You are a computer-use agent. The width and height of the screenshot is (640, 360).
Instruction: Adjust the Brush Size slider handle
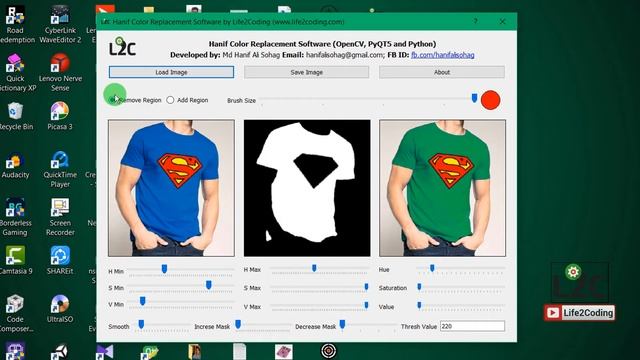(x=474, y=98)
